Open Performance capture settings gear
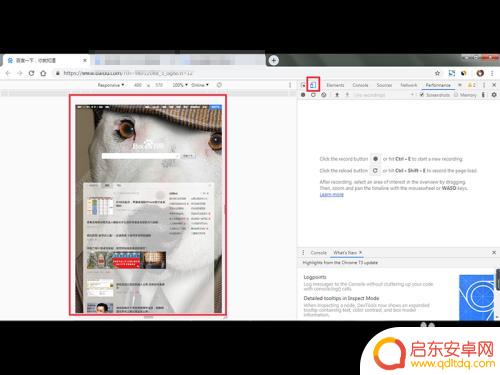The height and width of the screenshot is (375, 500). (x=494, y=95)
